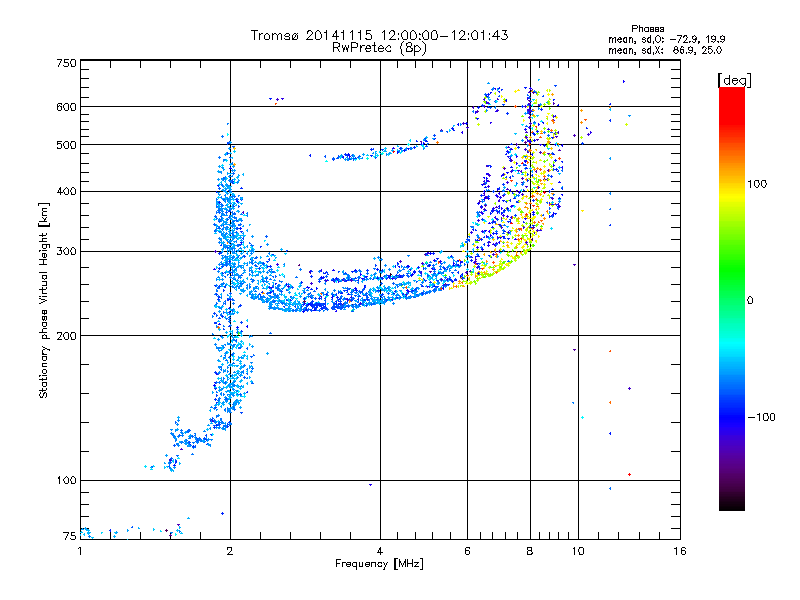Click the x-axis tick label '10'
800x600 pixels.
tap(578, 551)
